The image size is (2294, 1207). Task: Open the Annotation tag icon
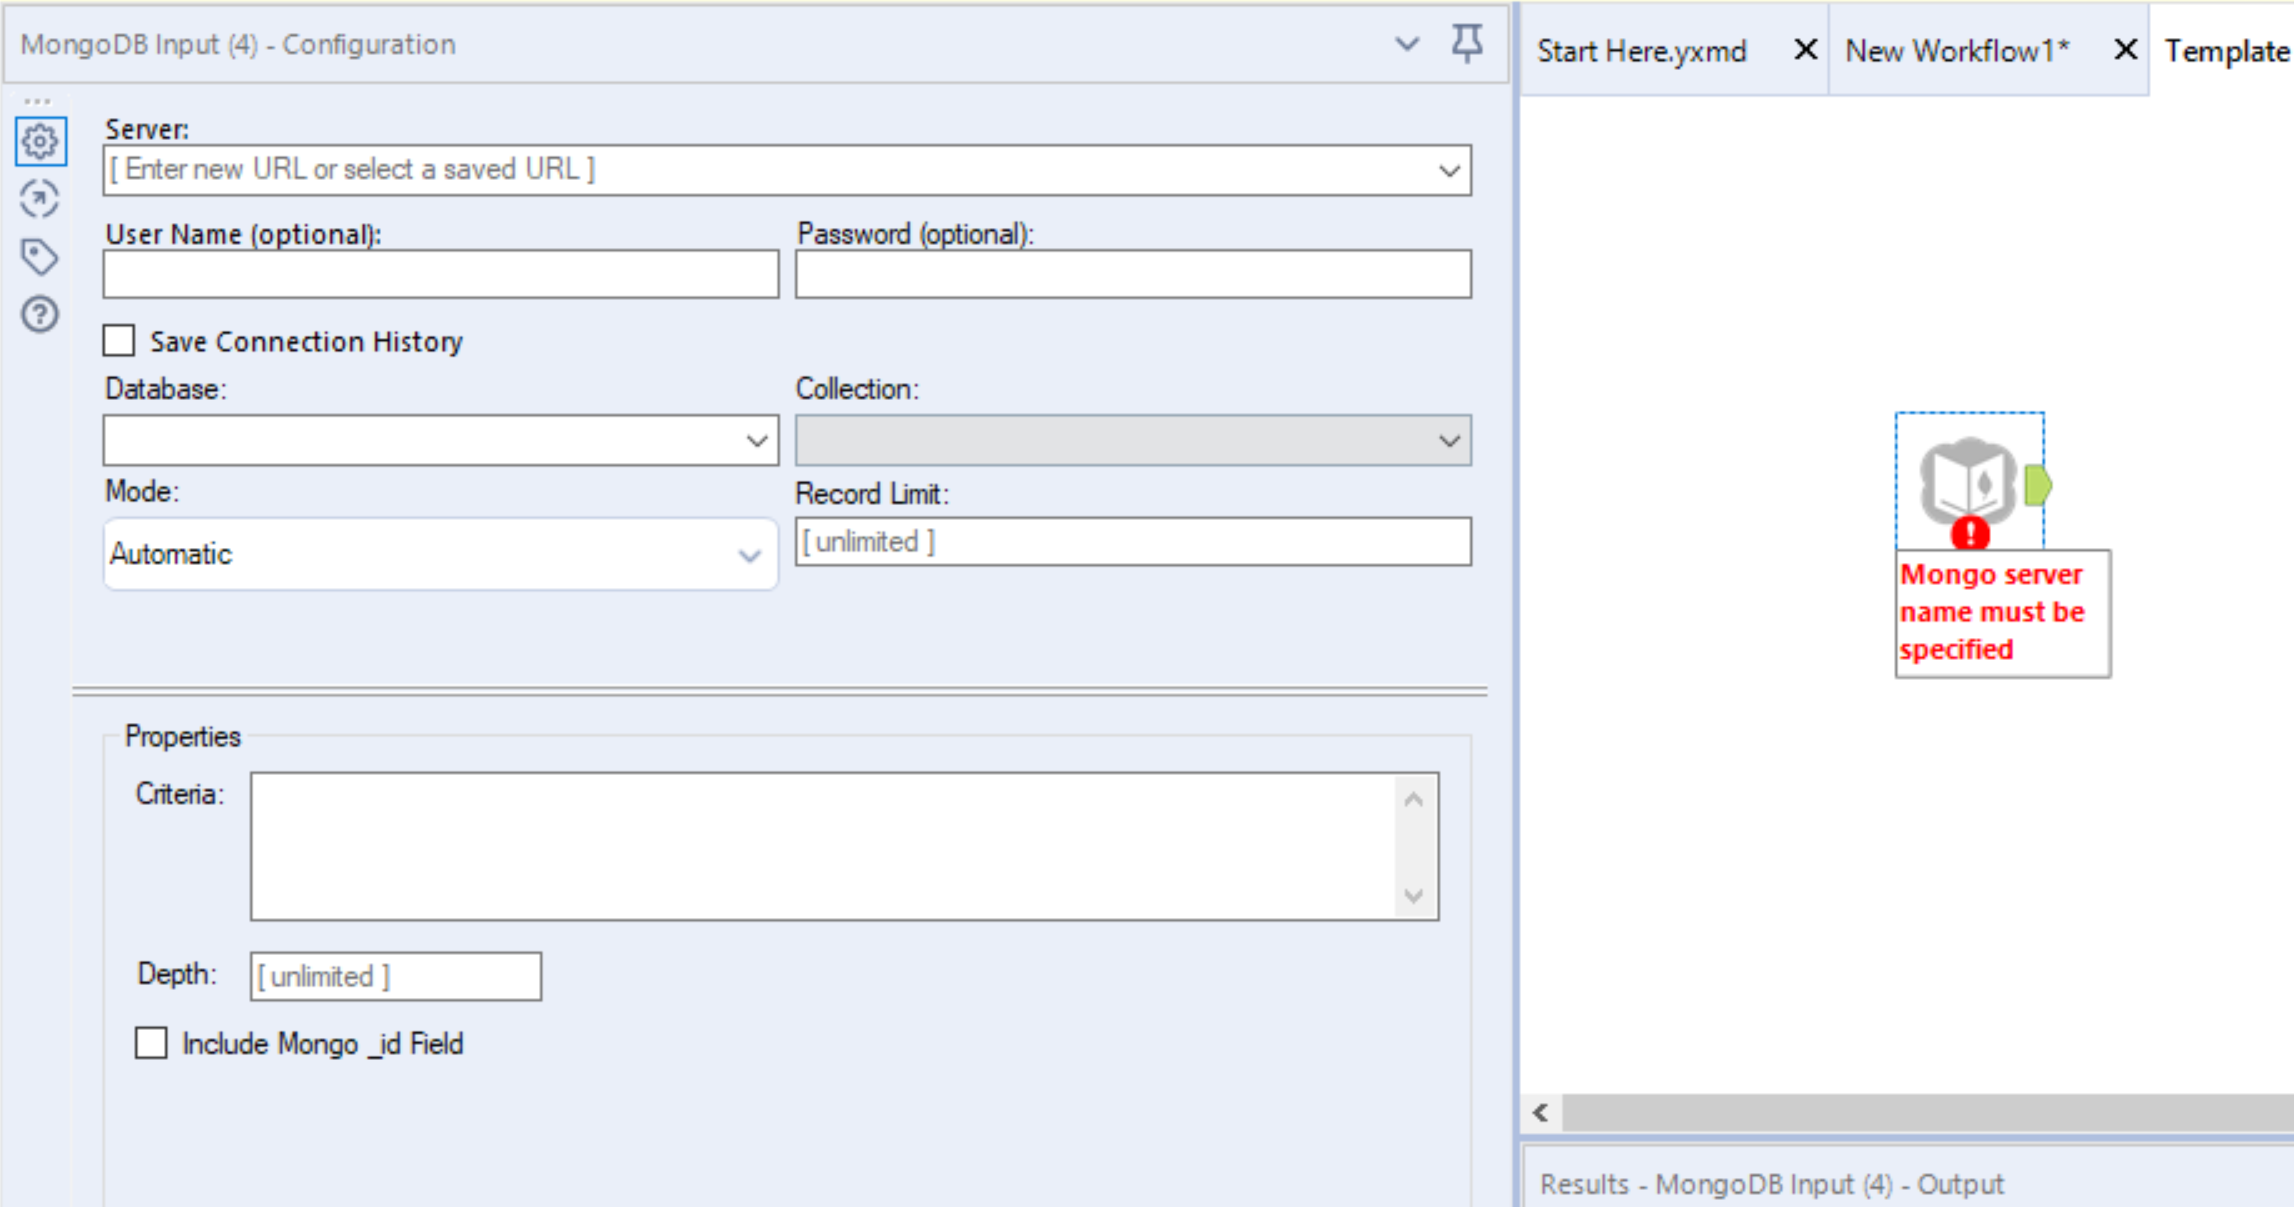tap(40, 257)
